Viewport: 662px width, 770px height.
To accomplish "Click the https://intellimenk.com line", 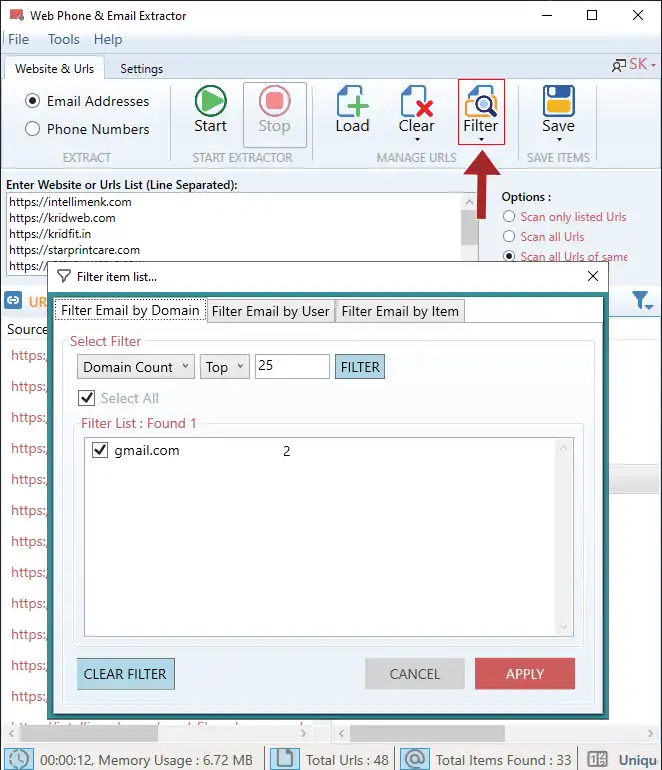I will point(70,202).
